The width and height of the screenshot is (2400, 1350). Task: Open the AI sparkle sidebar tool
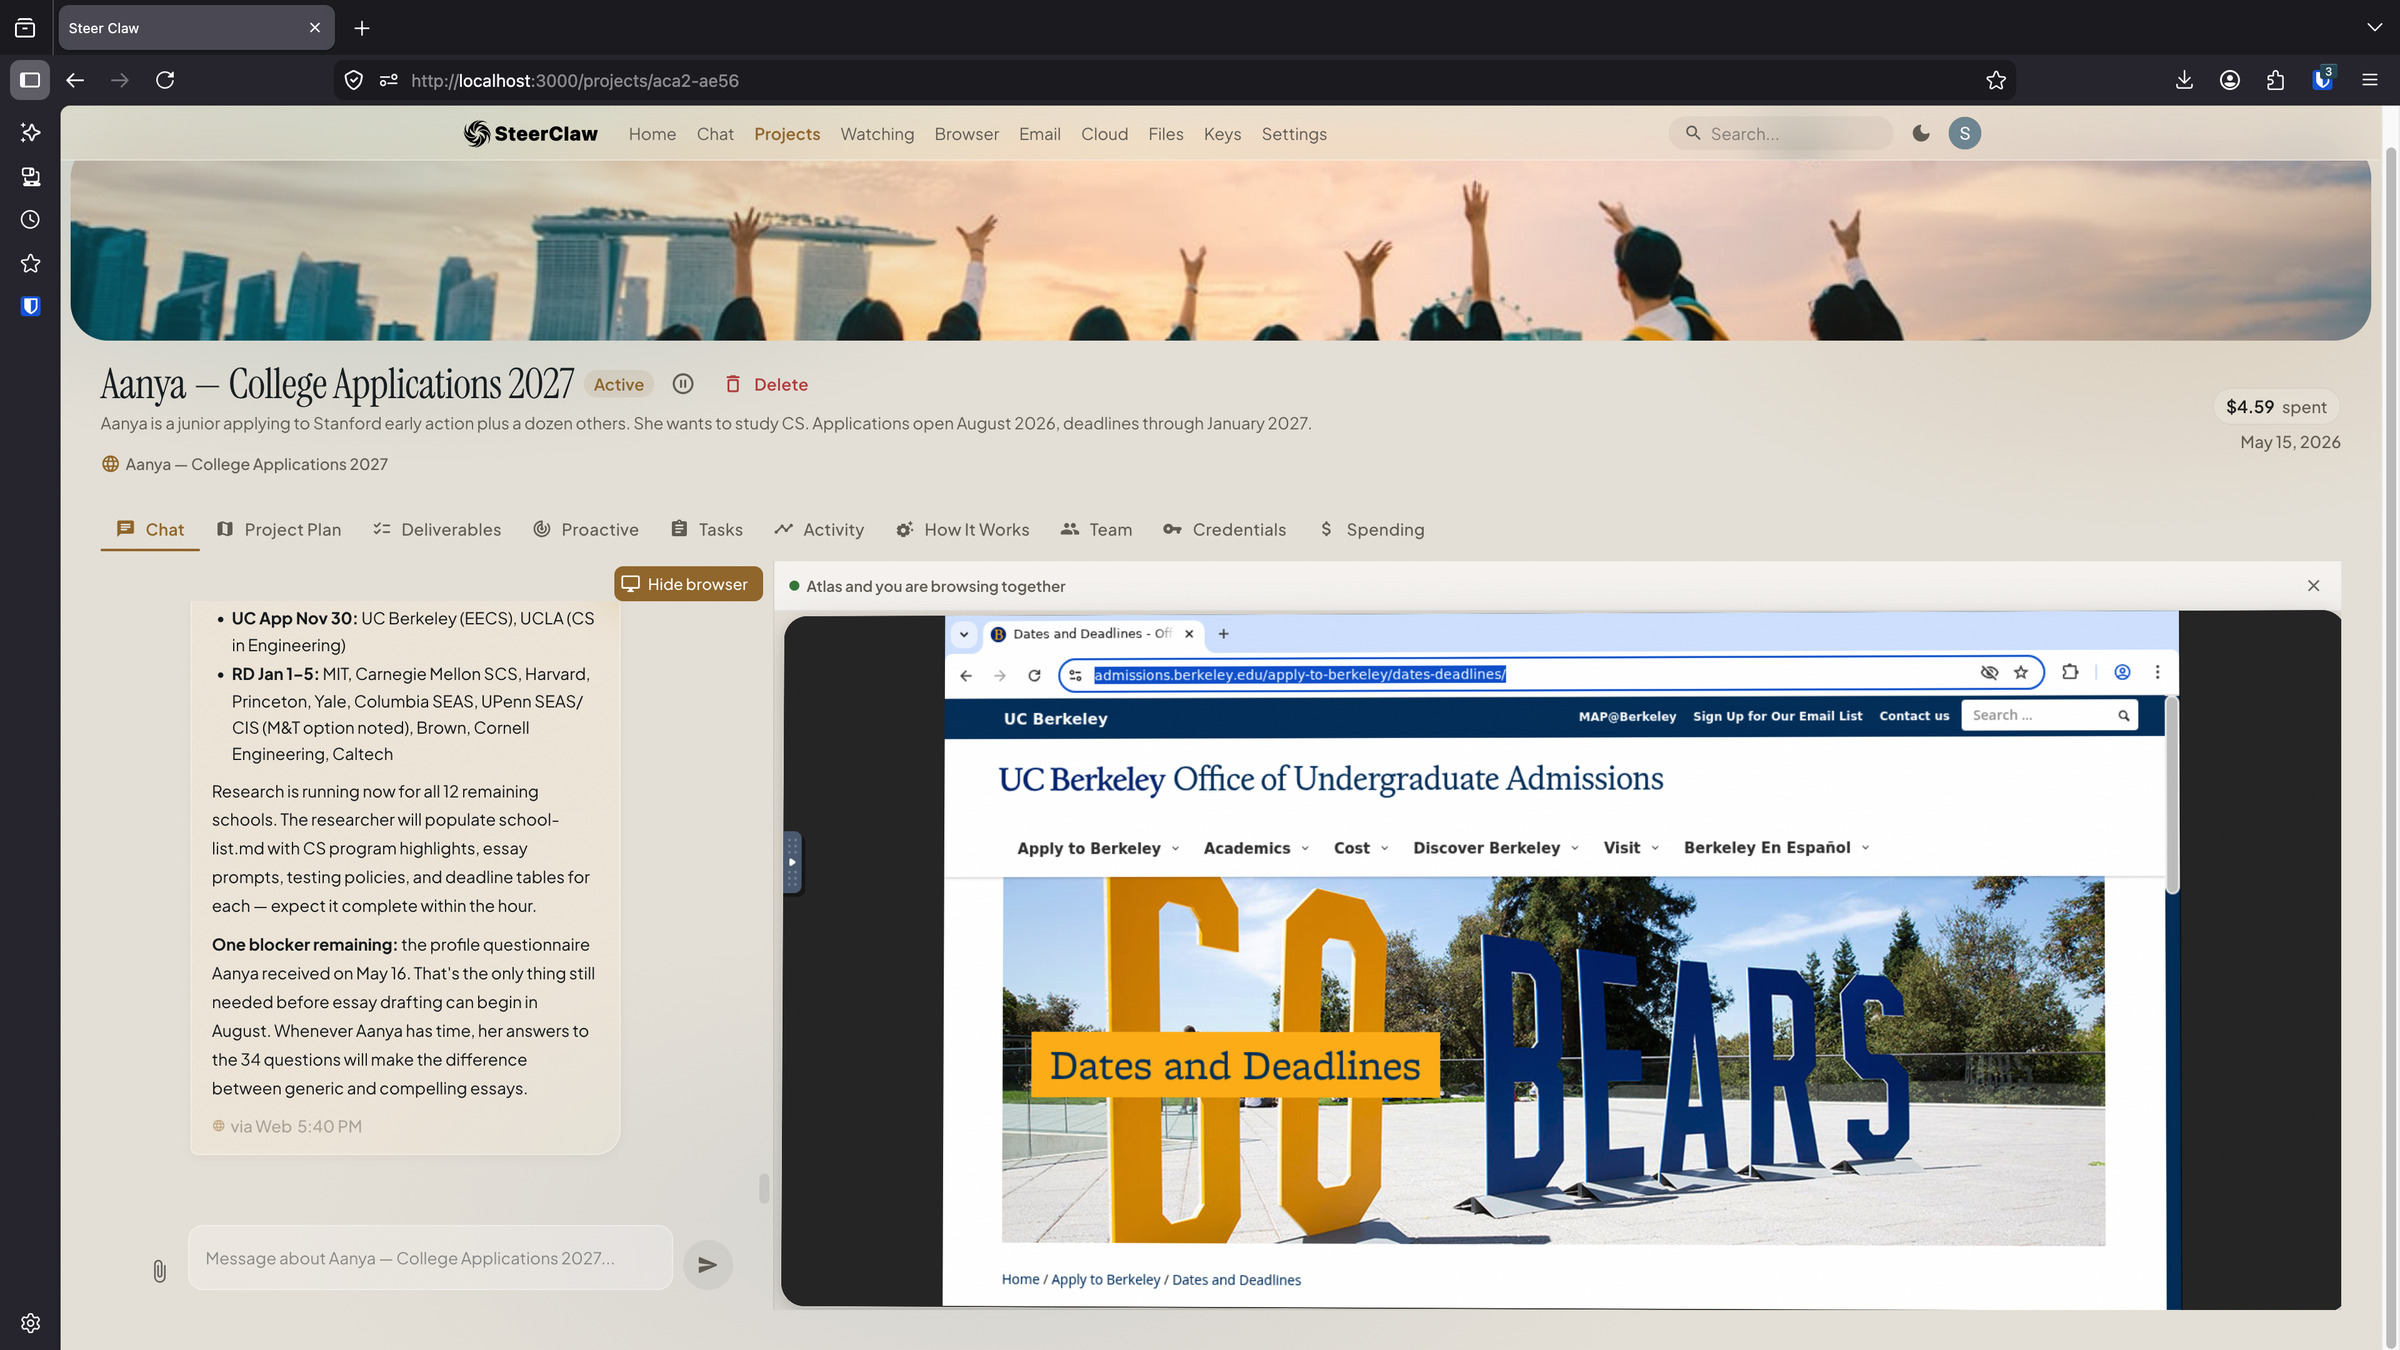click(30, 132)
